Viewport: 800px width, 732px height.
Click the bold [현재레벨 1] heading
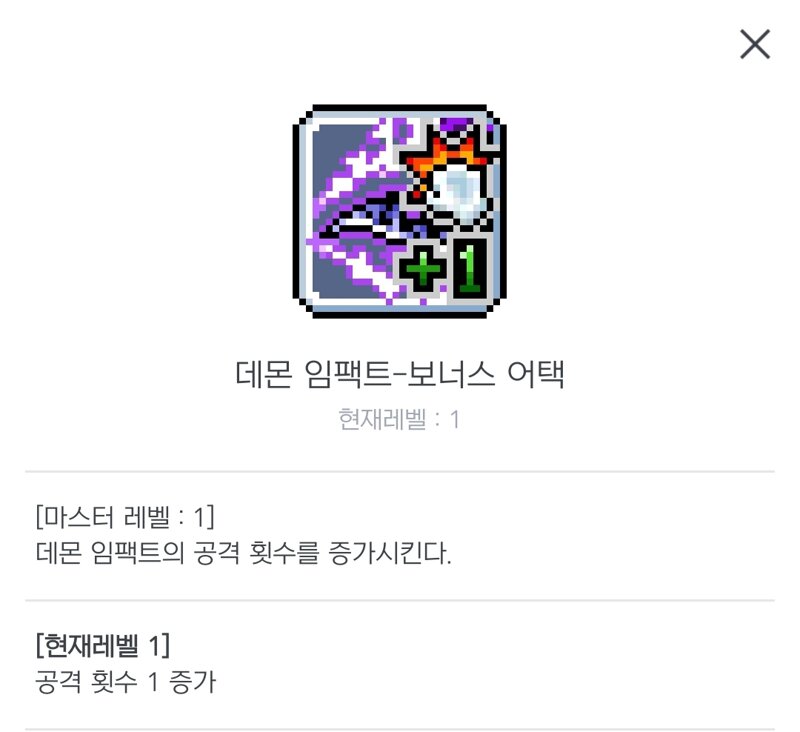click(103, 645)
